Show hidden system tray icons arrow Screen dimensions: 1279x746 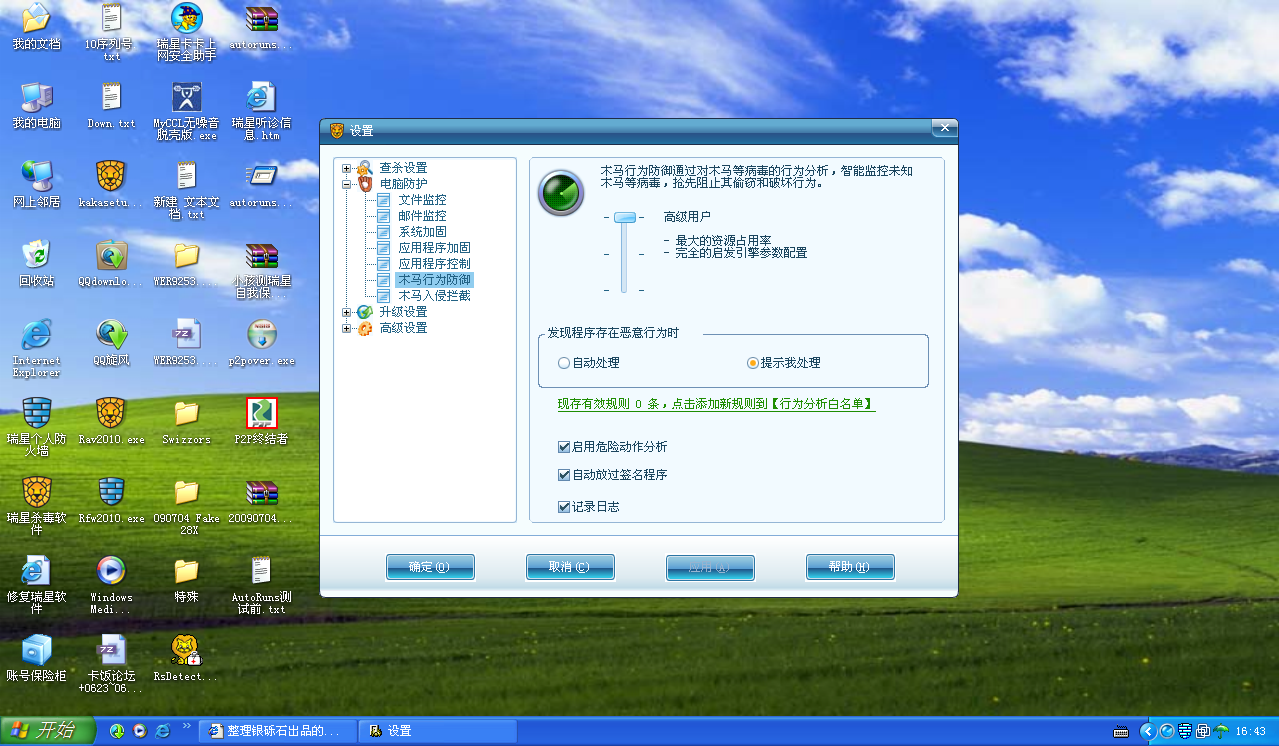pyautogui.click(x=1147, y=731)
